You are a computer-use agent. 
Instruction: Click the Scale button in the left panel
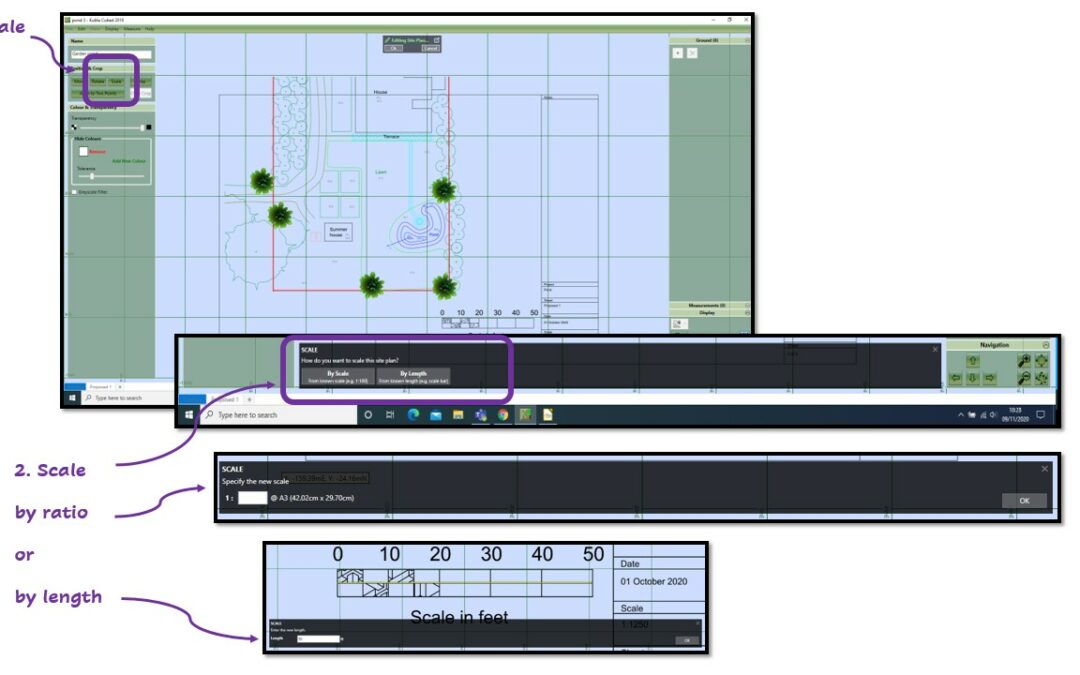click(x=116, y=82)
